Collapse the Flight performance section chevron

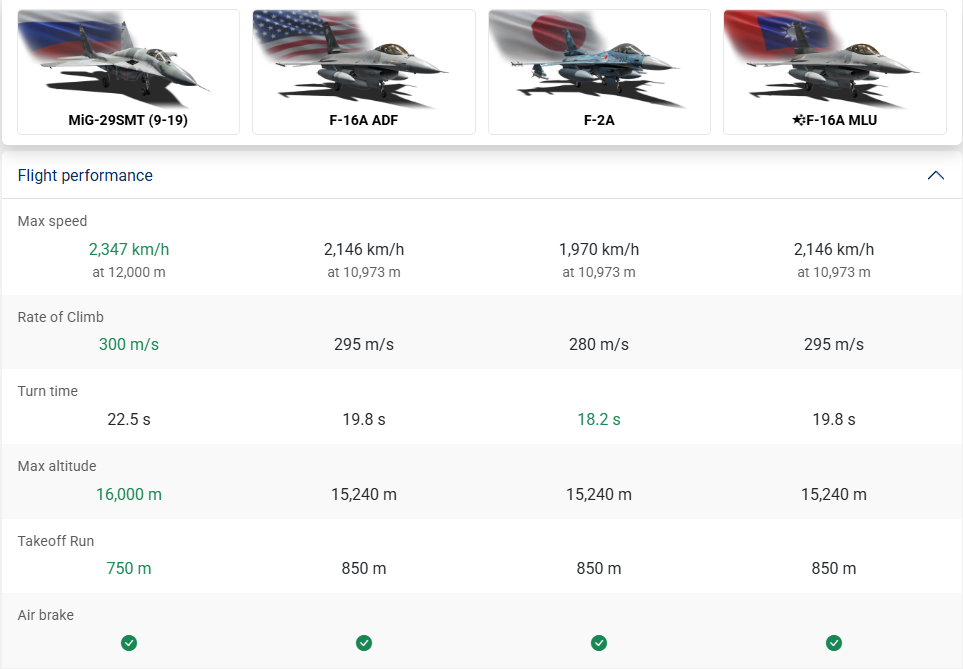(935, 176)
